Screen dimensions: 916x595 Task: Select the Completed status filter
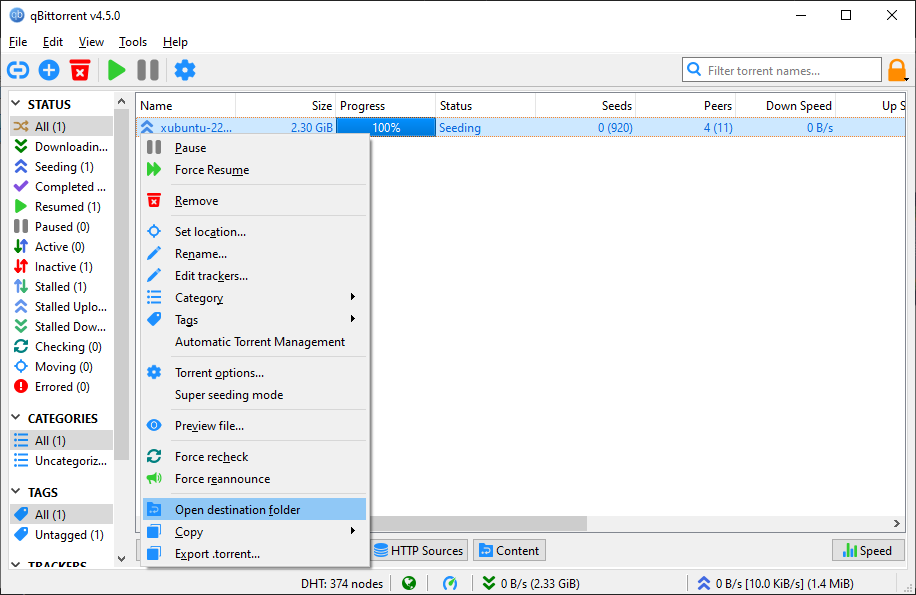62,187
